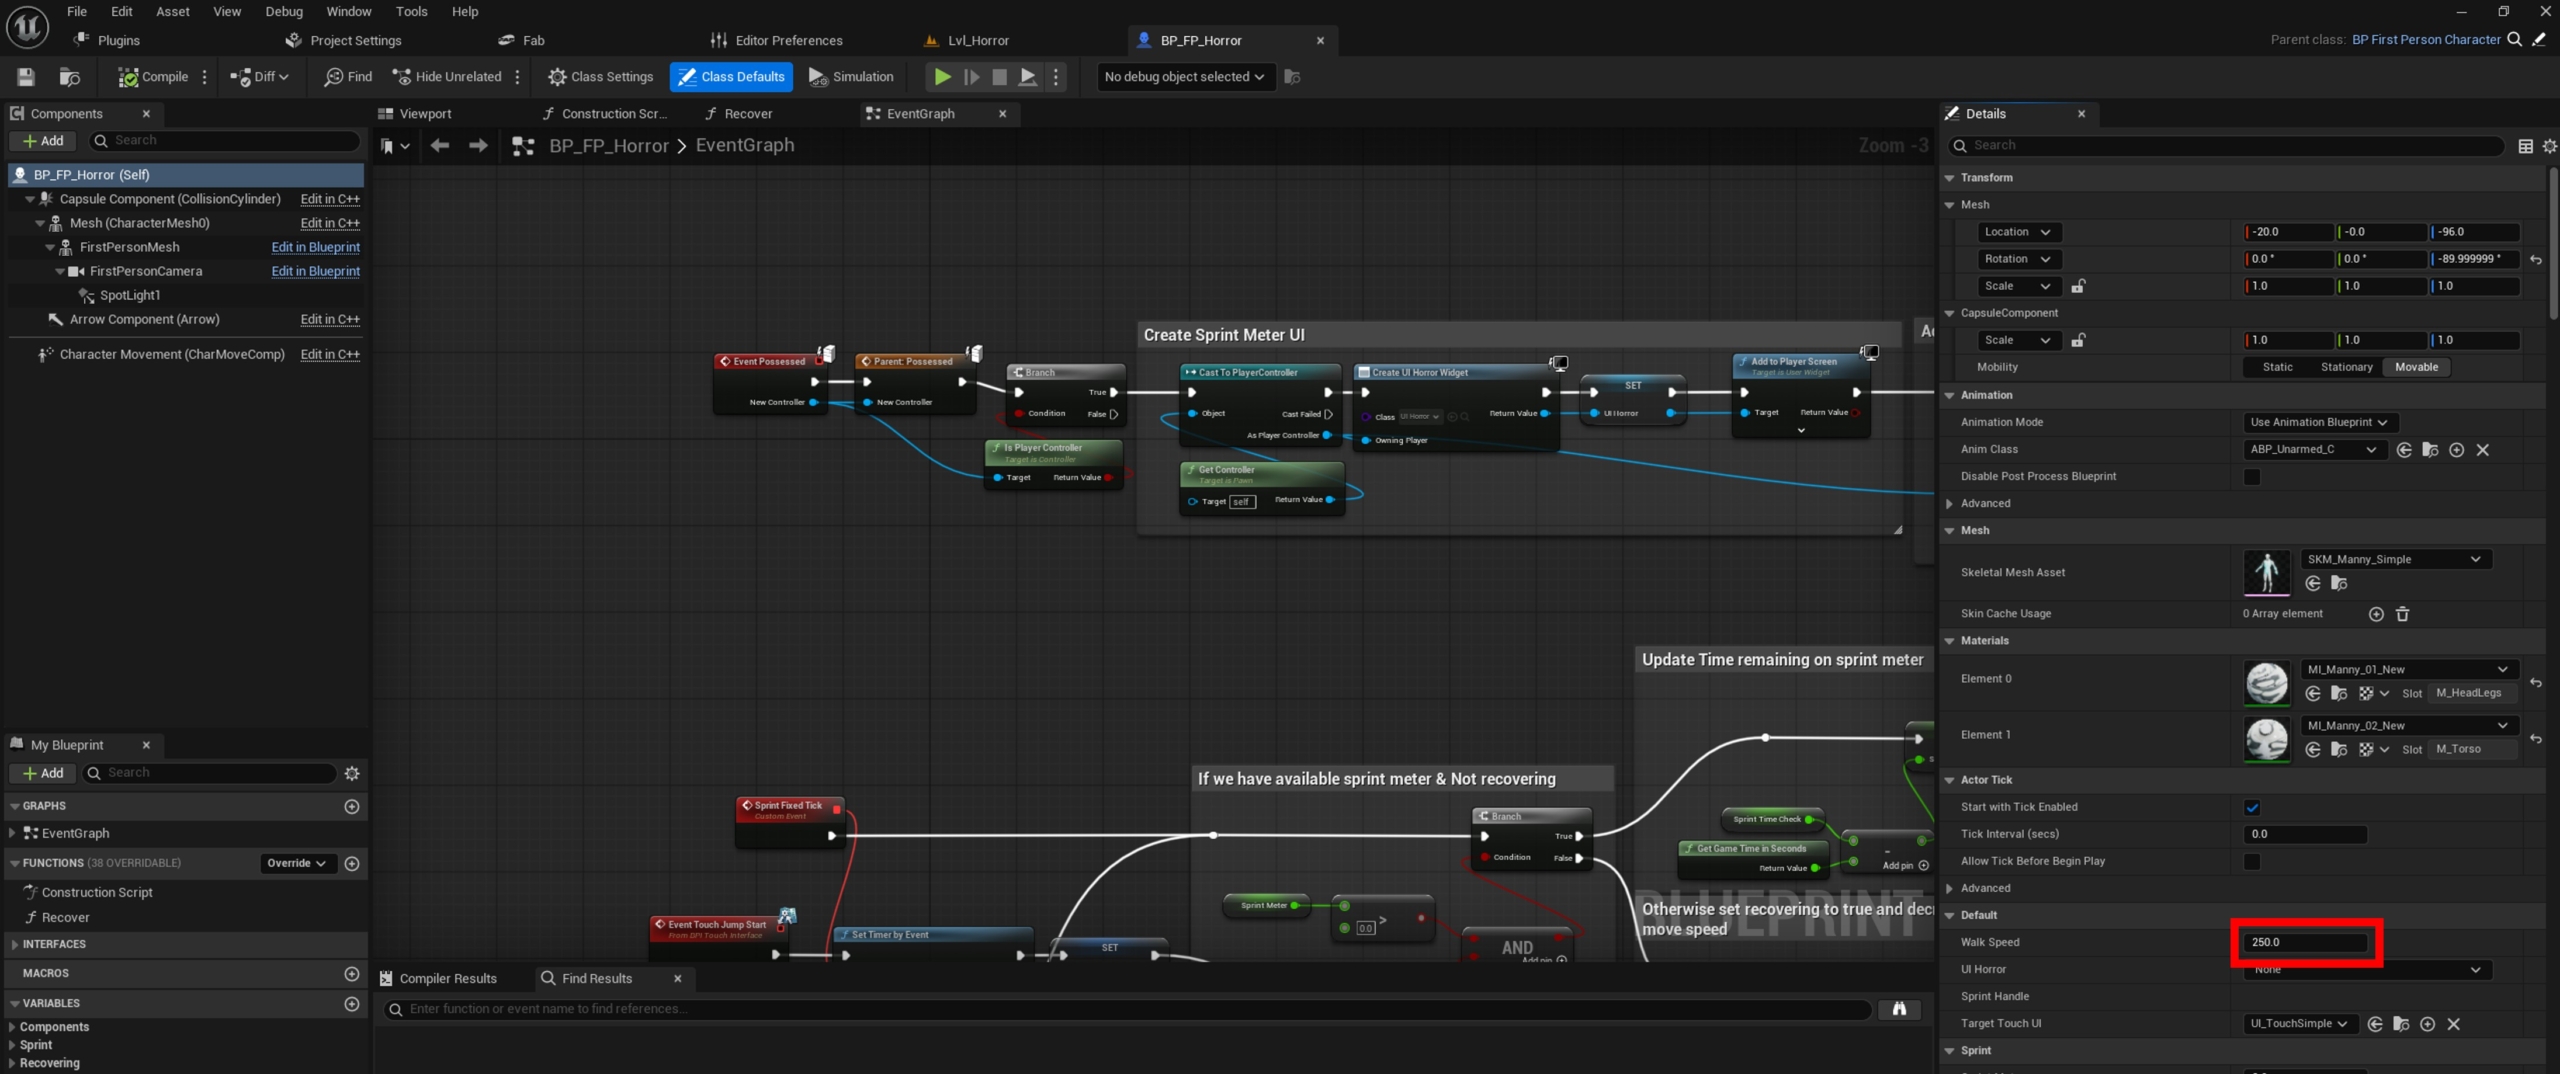
Task: Open the Debug menu
Action: pyautogui.click(x=284, y=11)
